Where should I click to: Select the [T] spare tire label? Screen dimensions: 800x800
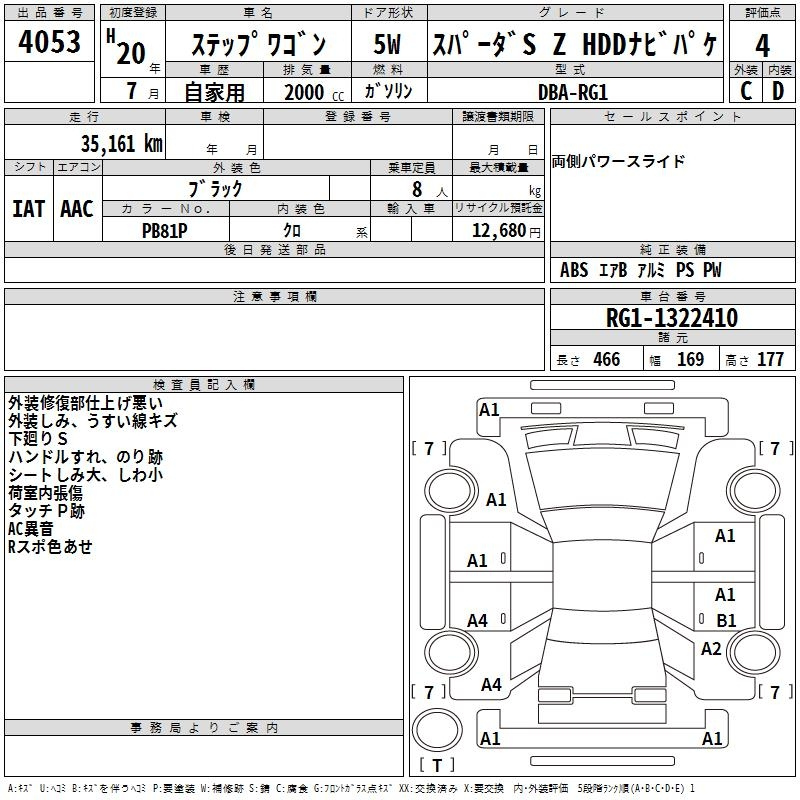437,765
